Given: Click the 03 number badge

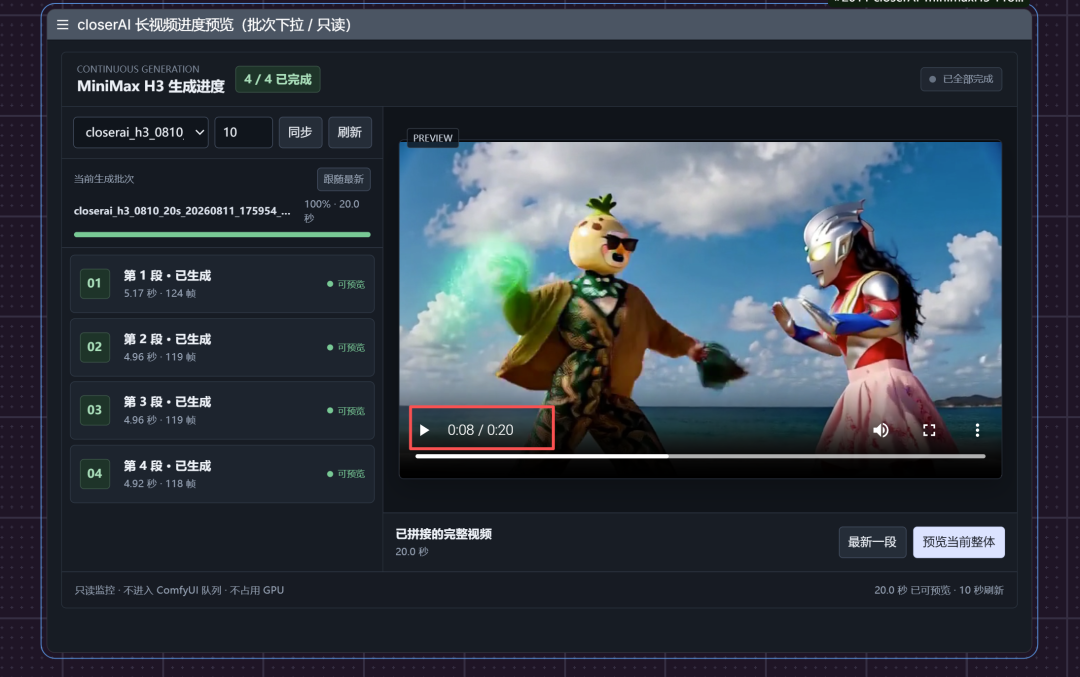Looking at the screenshot, I should click(x=94, y=410).
